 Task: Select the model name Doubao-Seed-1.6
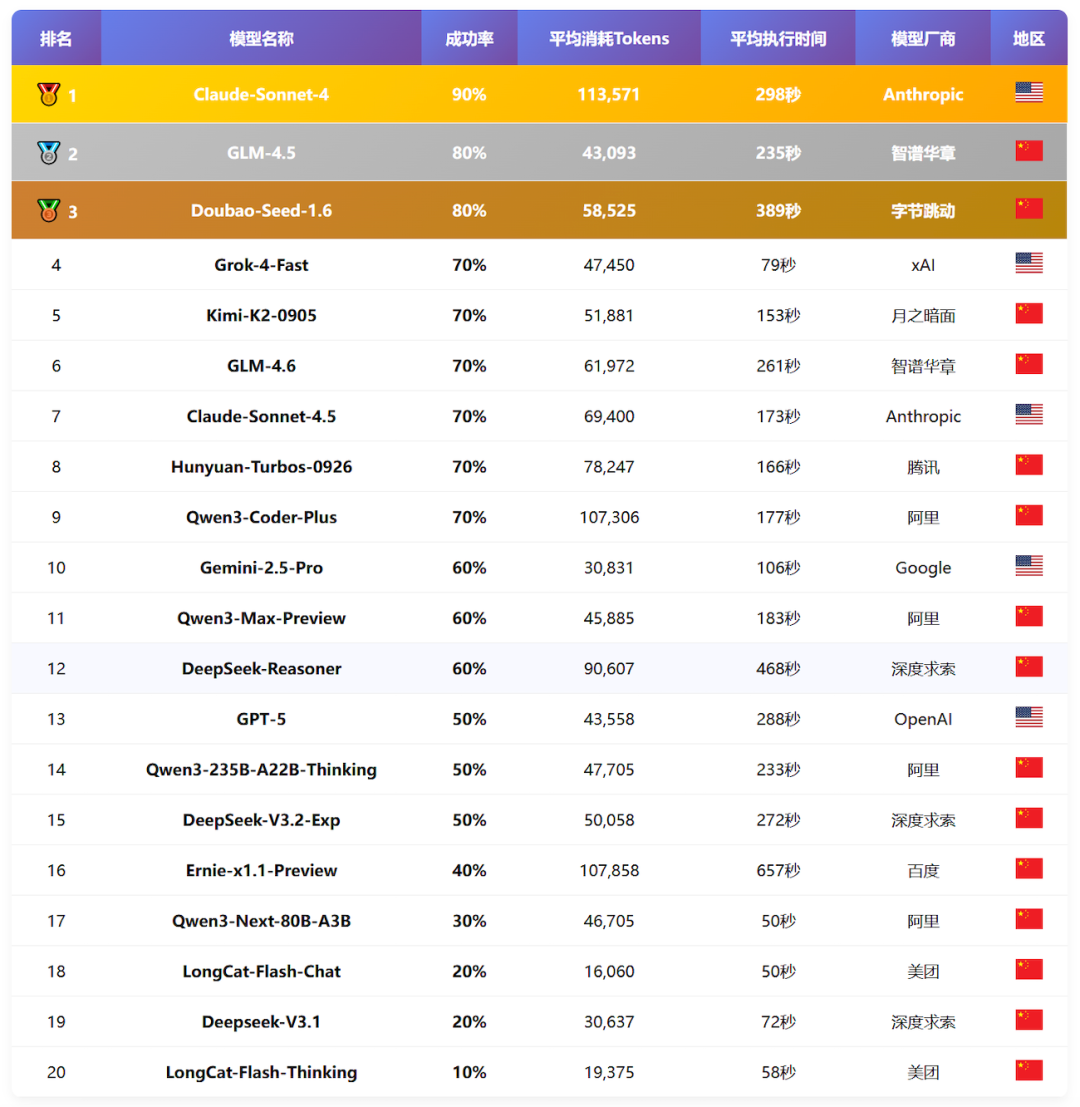pos(261,210)
